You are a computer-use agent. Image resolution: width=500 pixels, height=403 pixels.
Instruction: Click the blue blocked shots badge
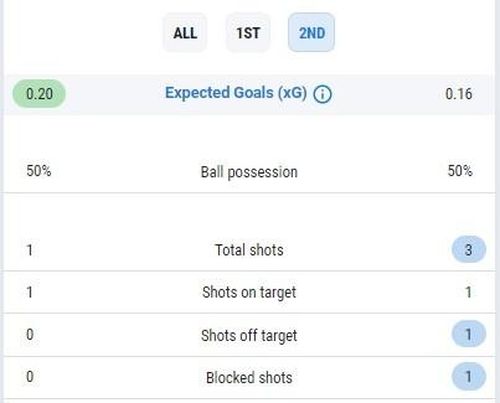tap(469, 376)
